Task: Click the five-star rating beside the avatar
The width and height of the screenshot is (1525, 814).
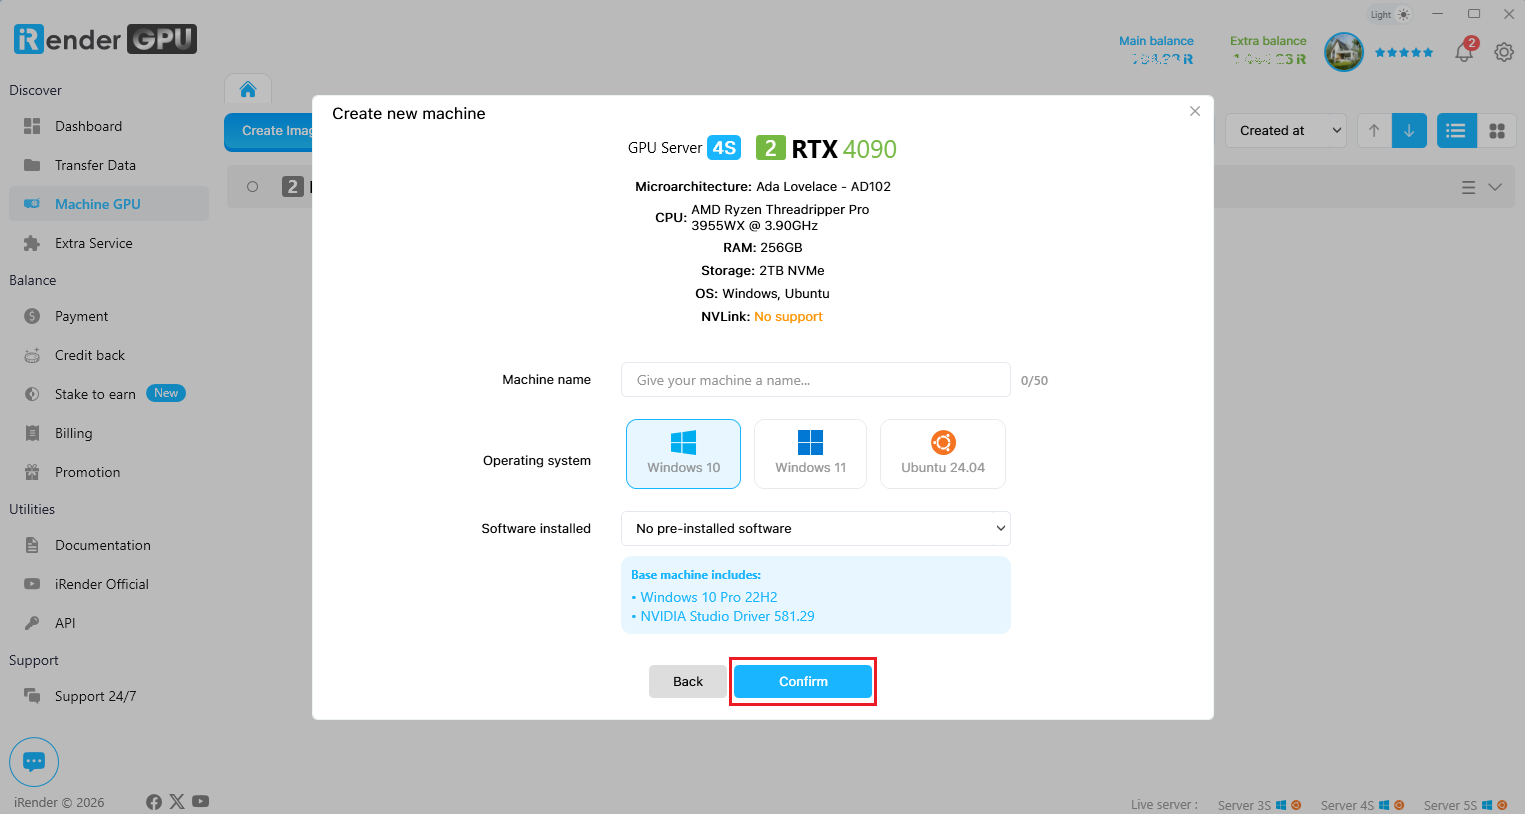Action: point(1404,52)
